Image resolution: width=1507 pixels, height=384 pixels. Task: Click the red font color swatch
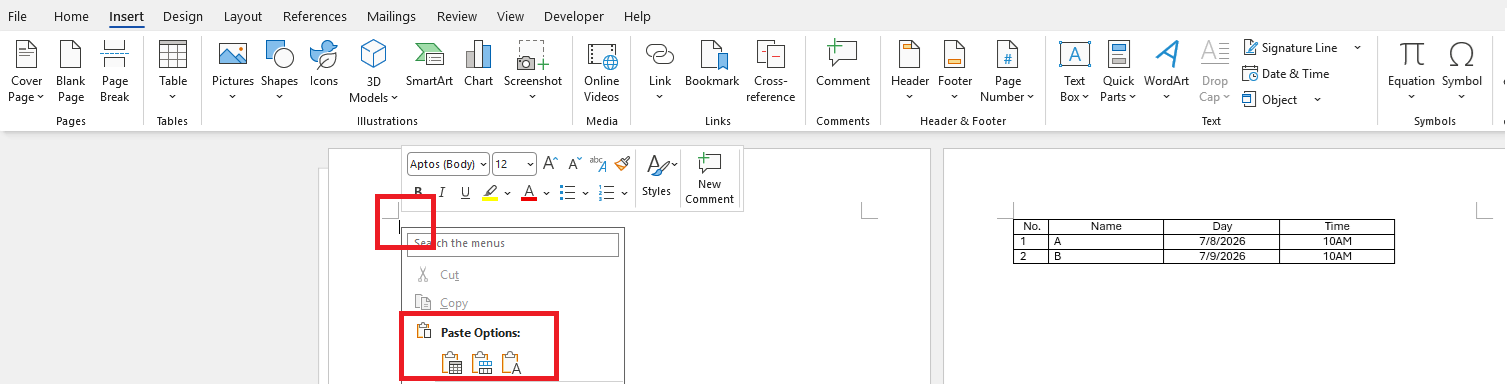(x=529, y=192)
